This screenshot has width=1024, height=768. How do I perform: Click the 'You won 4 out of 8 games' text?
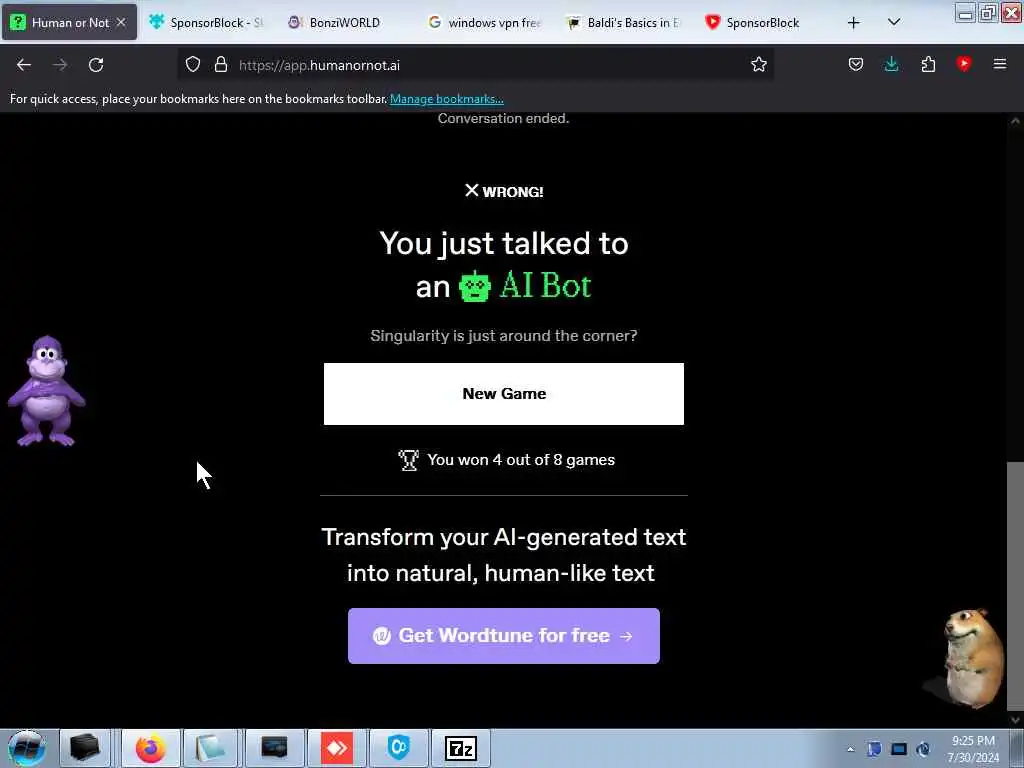tap(520, 460)
